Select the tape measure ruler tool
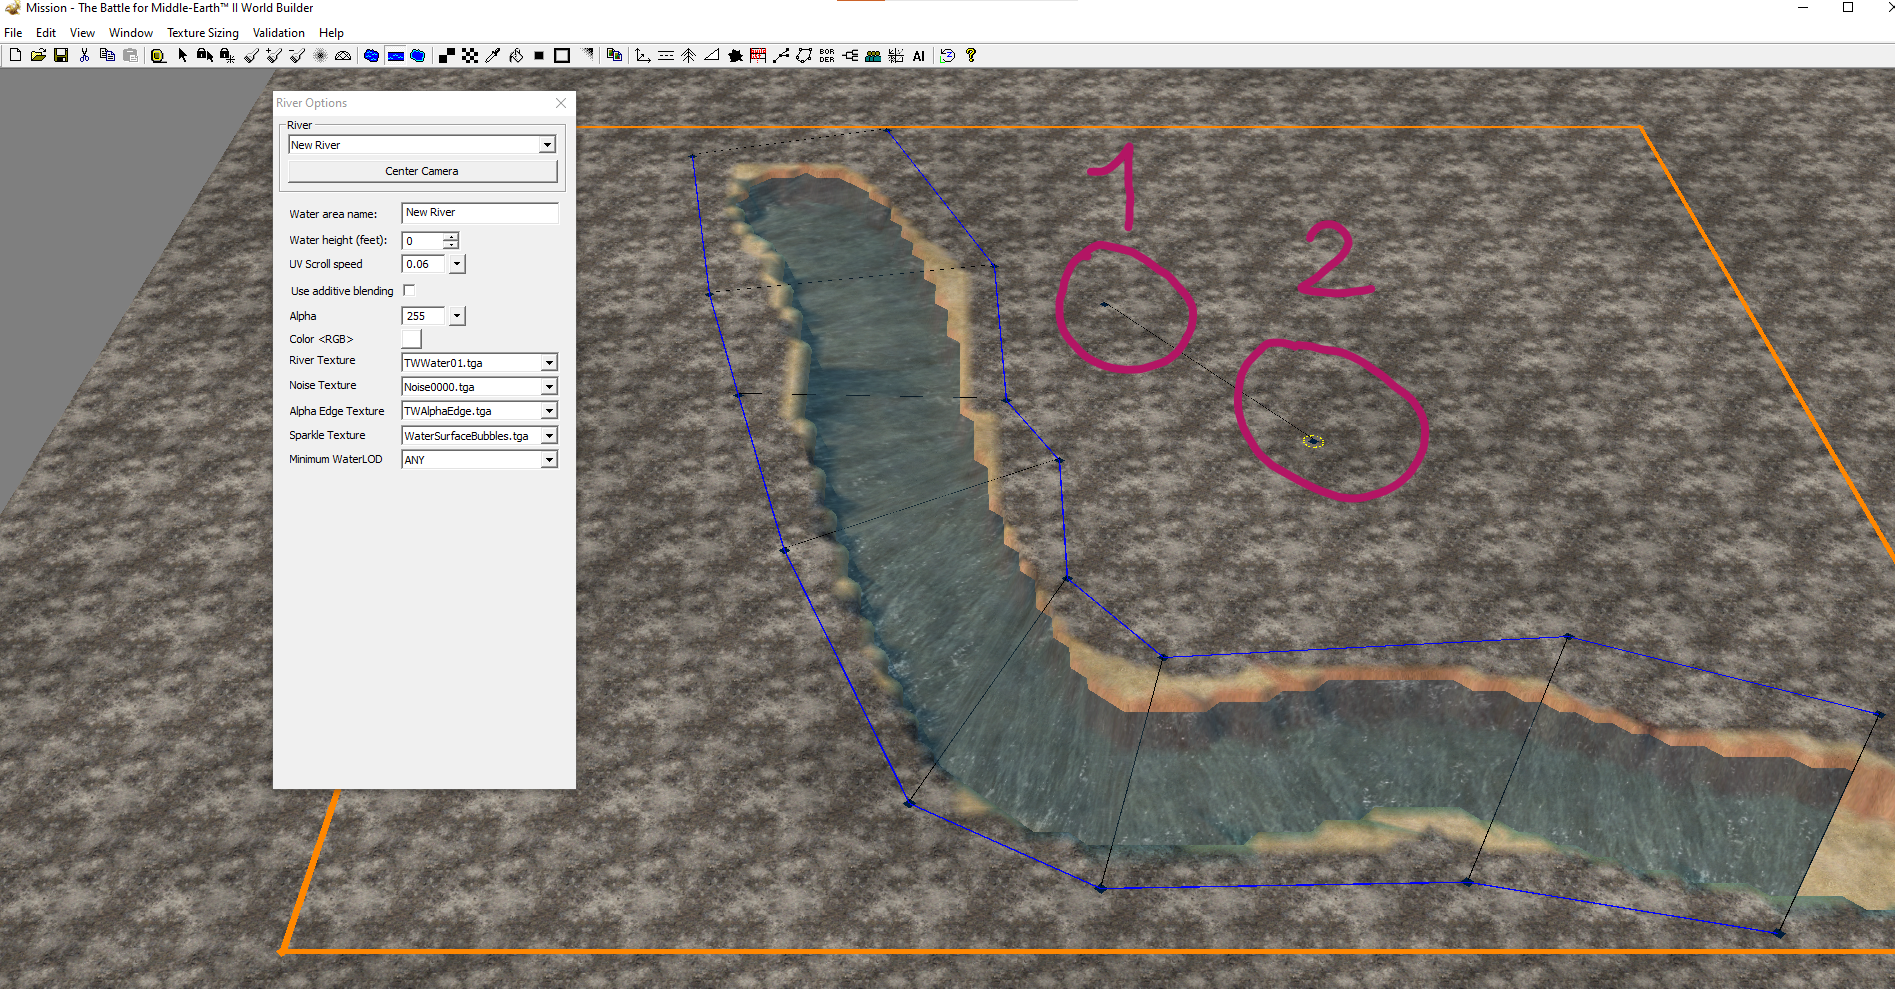This screenshot has width=1895, height=989. pos(158,56)
